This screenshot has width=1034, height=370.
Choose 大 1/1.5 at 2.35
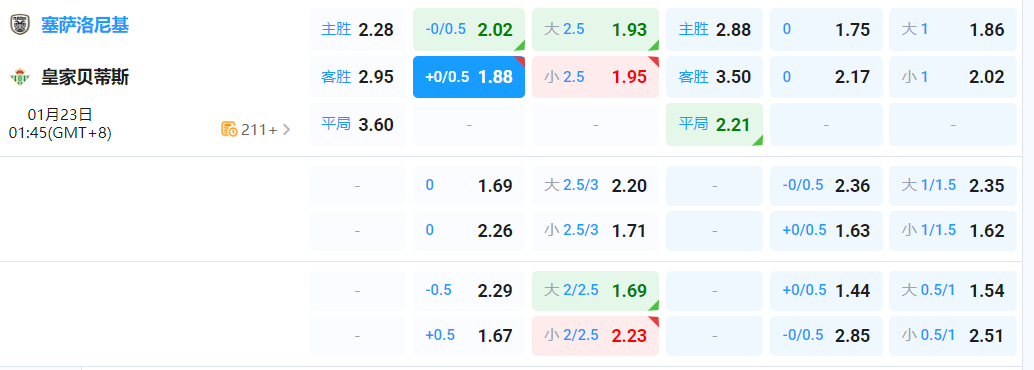point(953,186)
